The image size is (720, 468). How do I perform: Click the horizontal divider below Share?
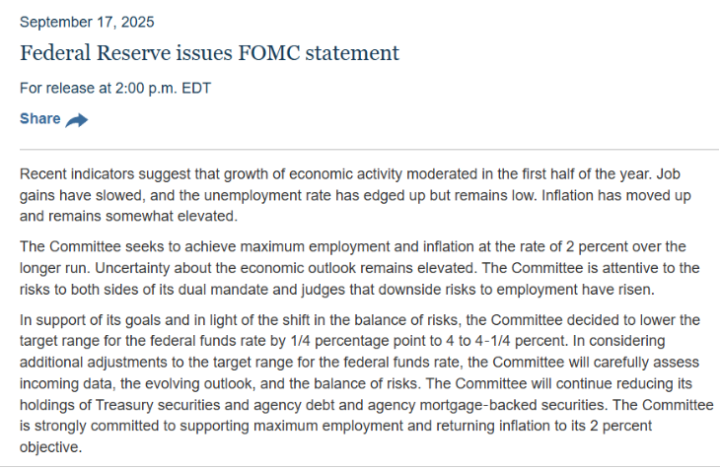(x=369, y=149)
